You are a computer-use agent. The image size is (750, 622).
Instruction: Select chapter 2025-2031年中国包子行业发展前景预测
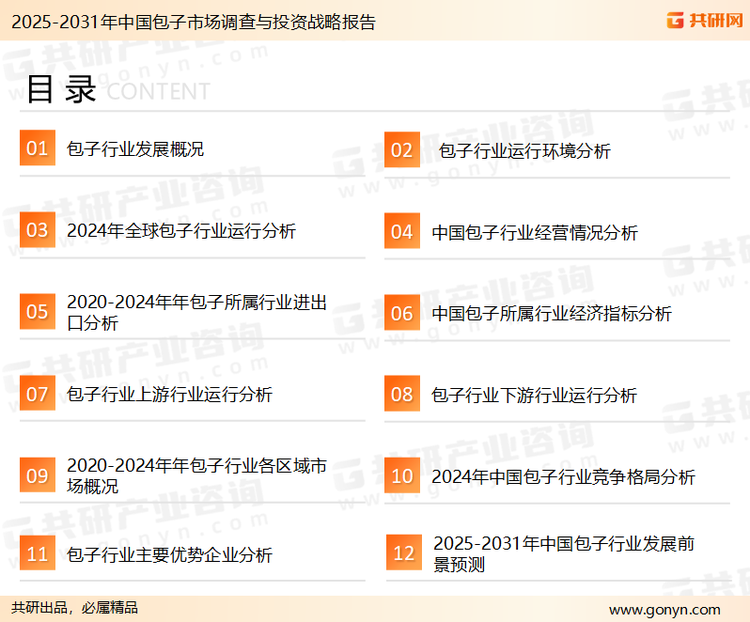564,554
